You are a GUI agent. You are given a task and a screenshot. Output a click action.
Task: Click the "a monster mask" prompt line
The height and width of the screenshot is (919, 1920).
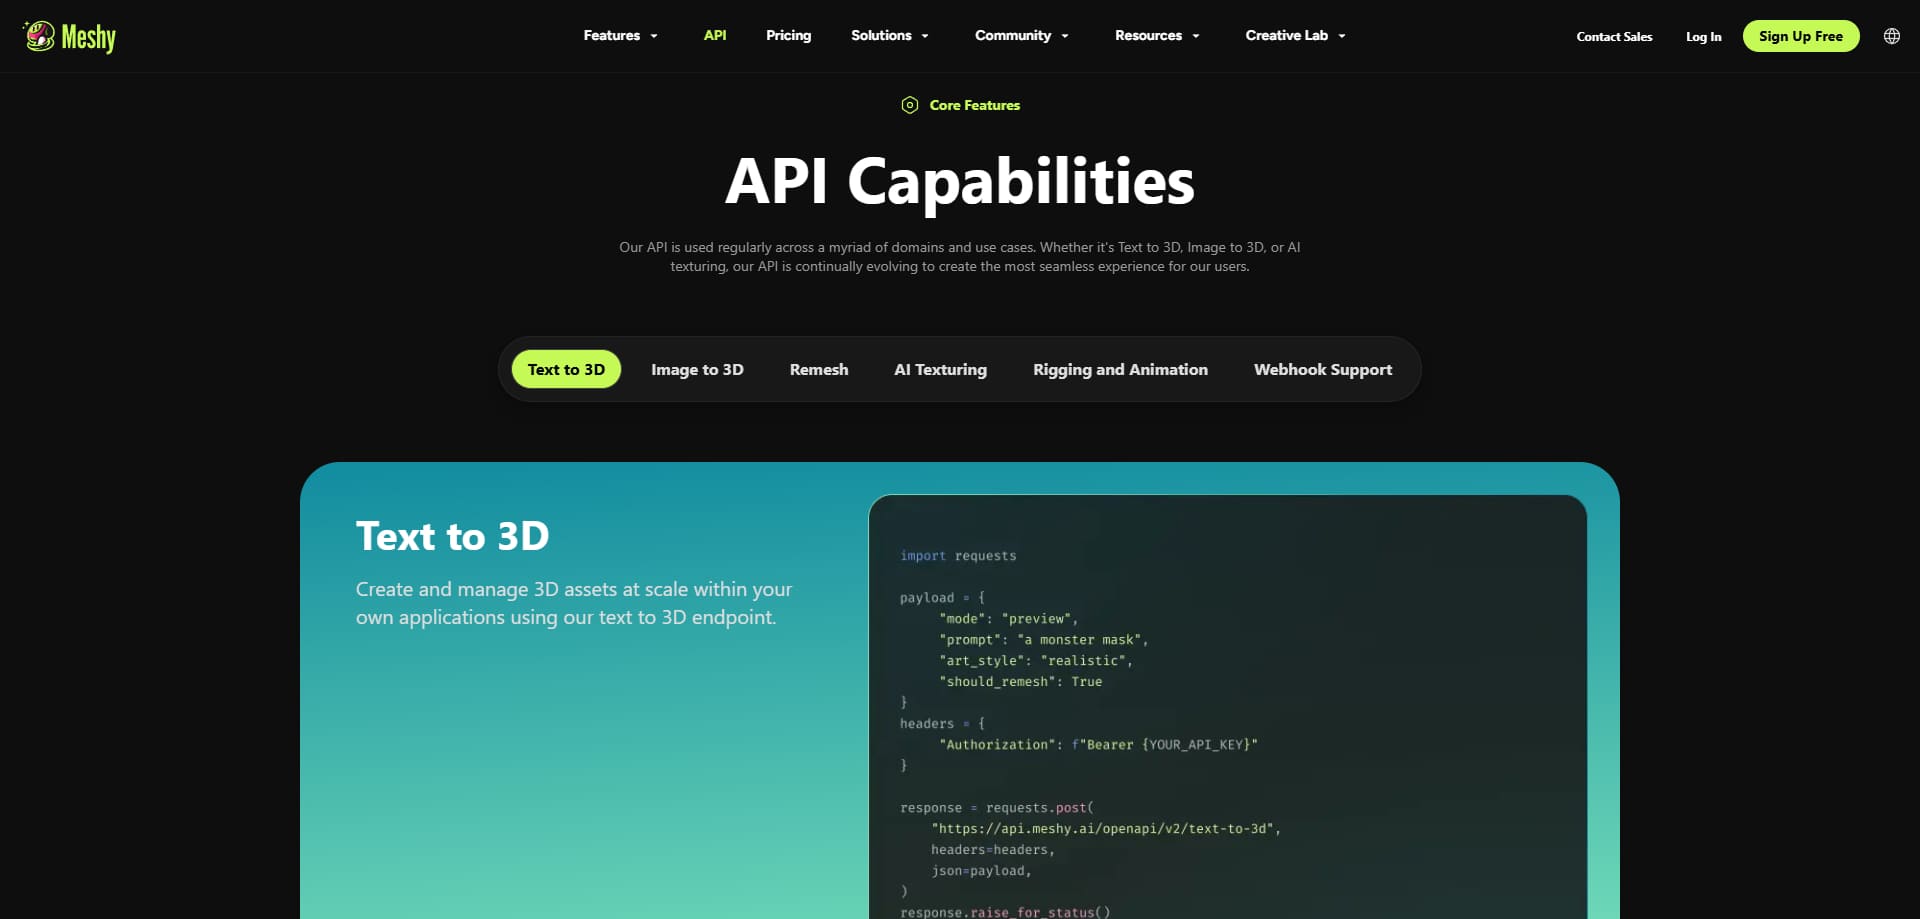point(1044,640)
